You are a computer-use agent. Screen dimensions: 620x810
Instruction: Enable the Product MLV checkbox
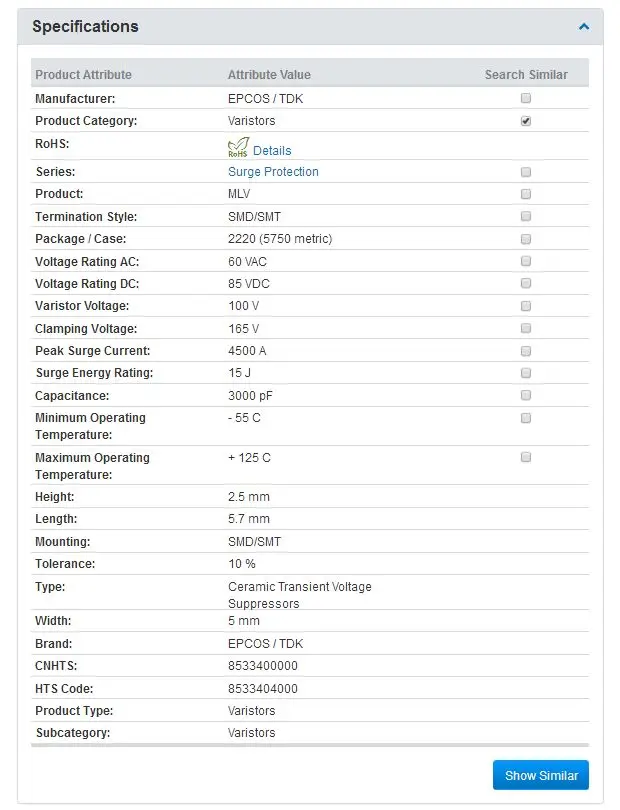coord(526,194)
